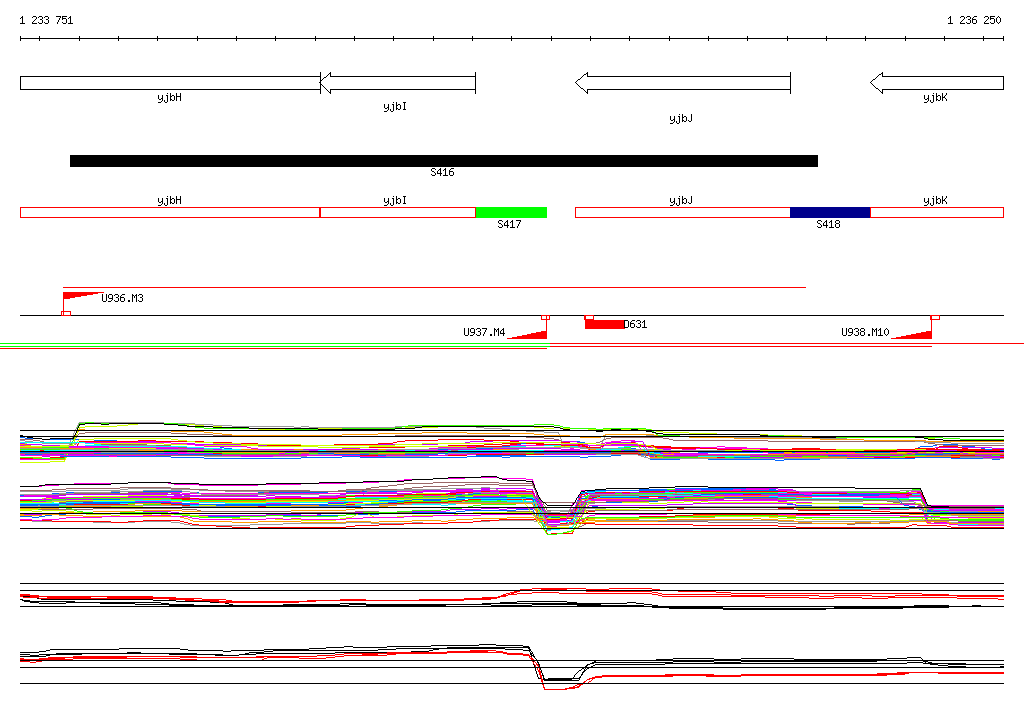Click the end coordinate label 1 236 250
The width and height of the screenshot is (1024, 714).
pyautogui.click(x=974, y=20)
